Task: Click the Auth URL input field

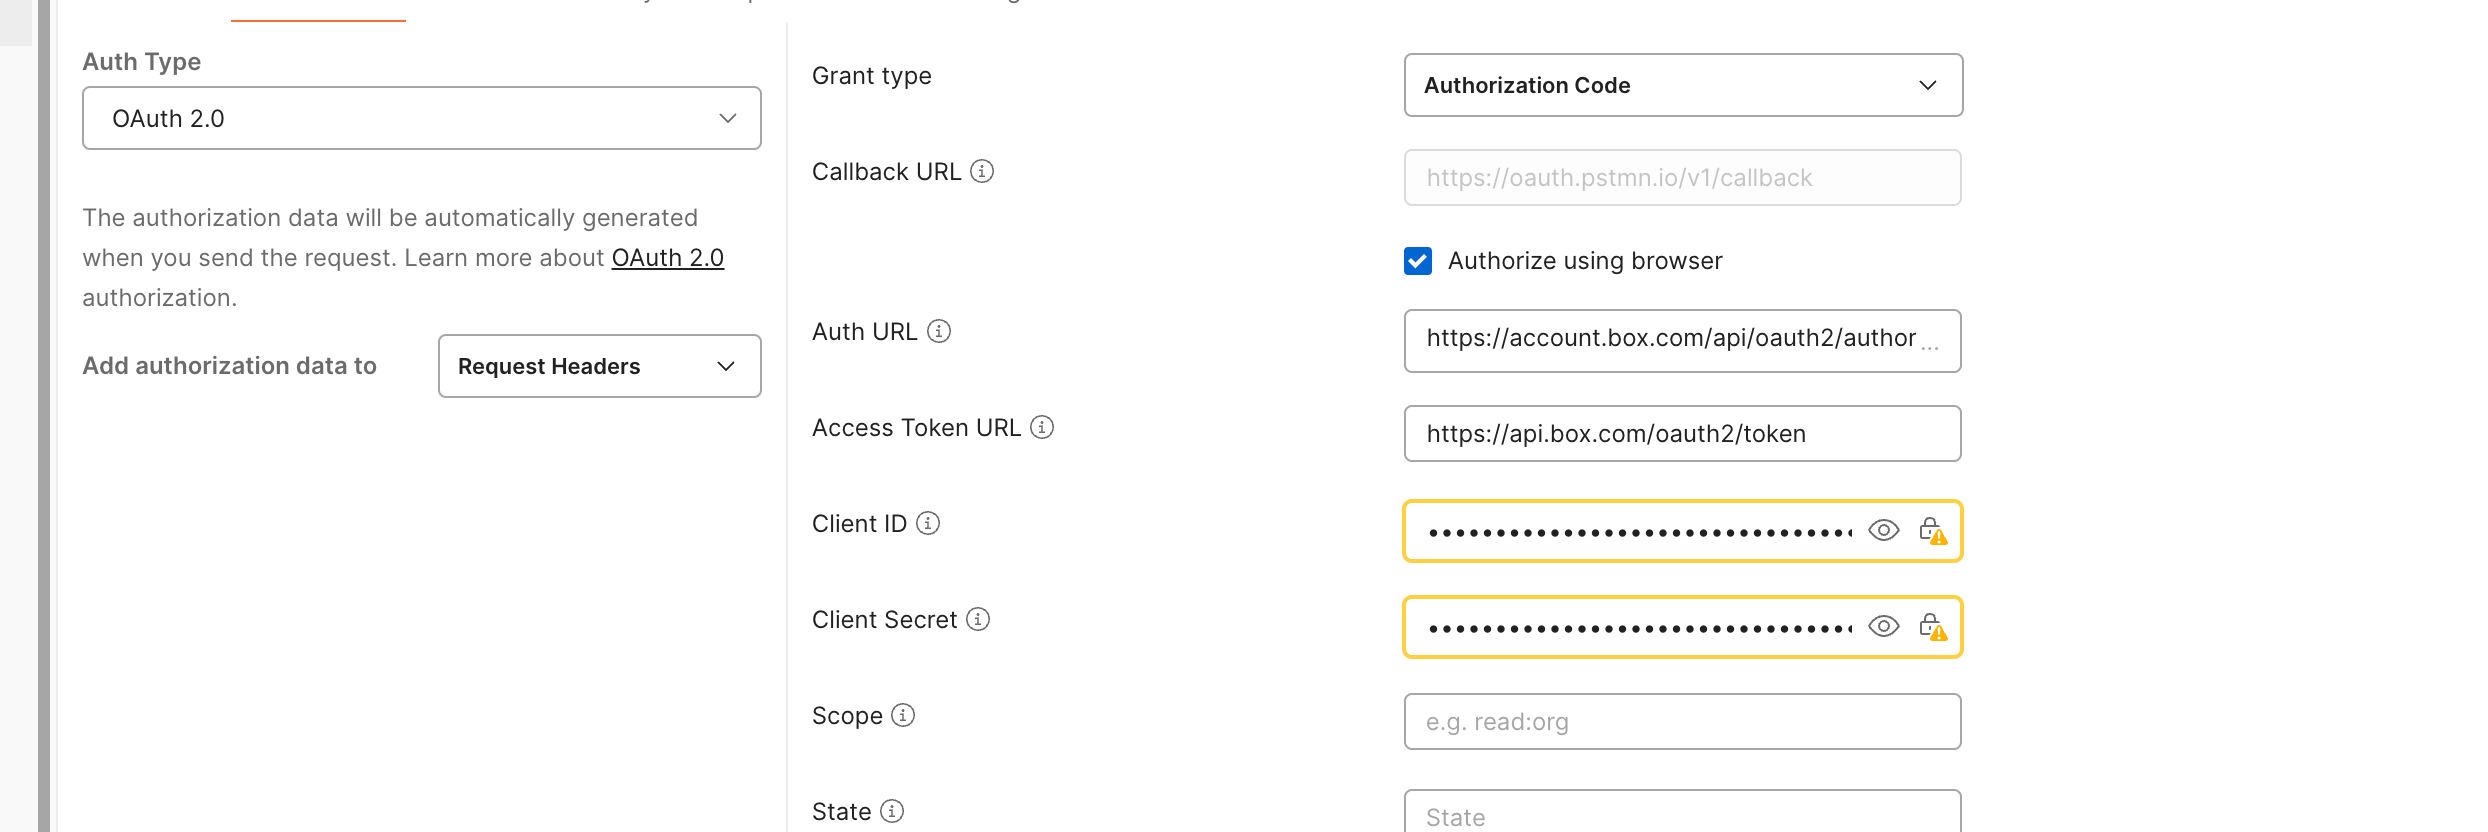Action: click(x=1670, y=340)
